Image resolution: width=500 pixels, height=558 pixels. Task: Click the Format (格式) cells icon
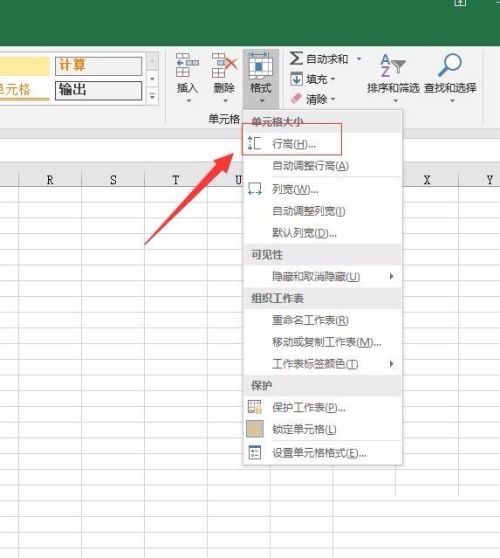tap(260, 65)
